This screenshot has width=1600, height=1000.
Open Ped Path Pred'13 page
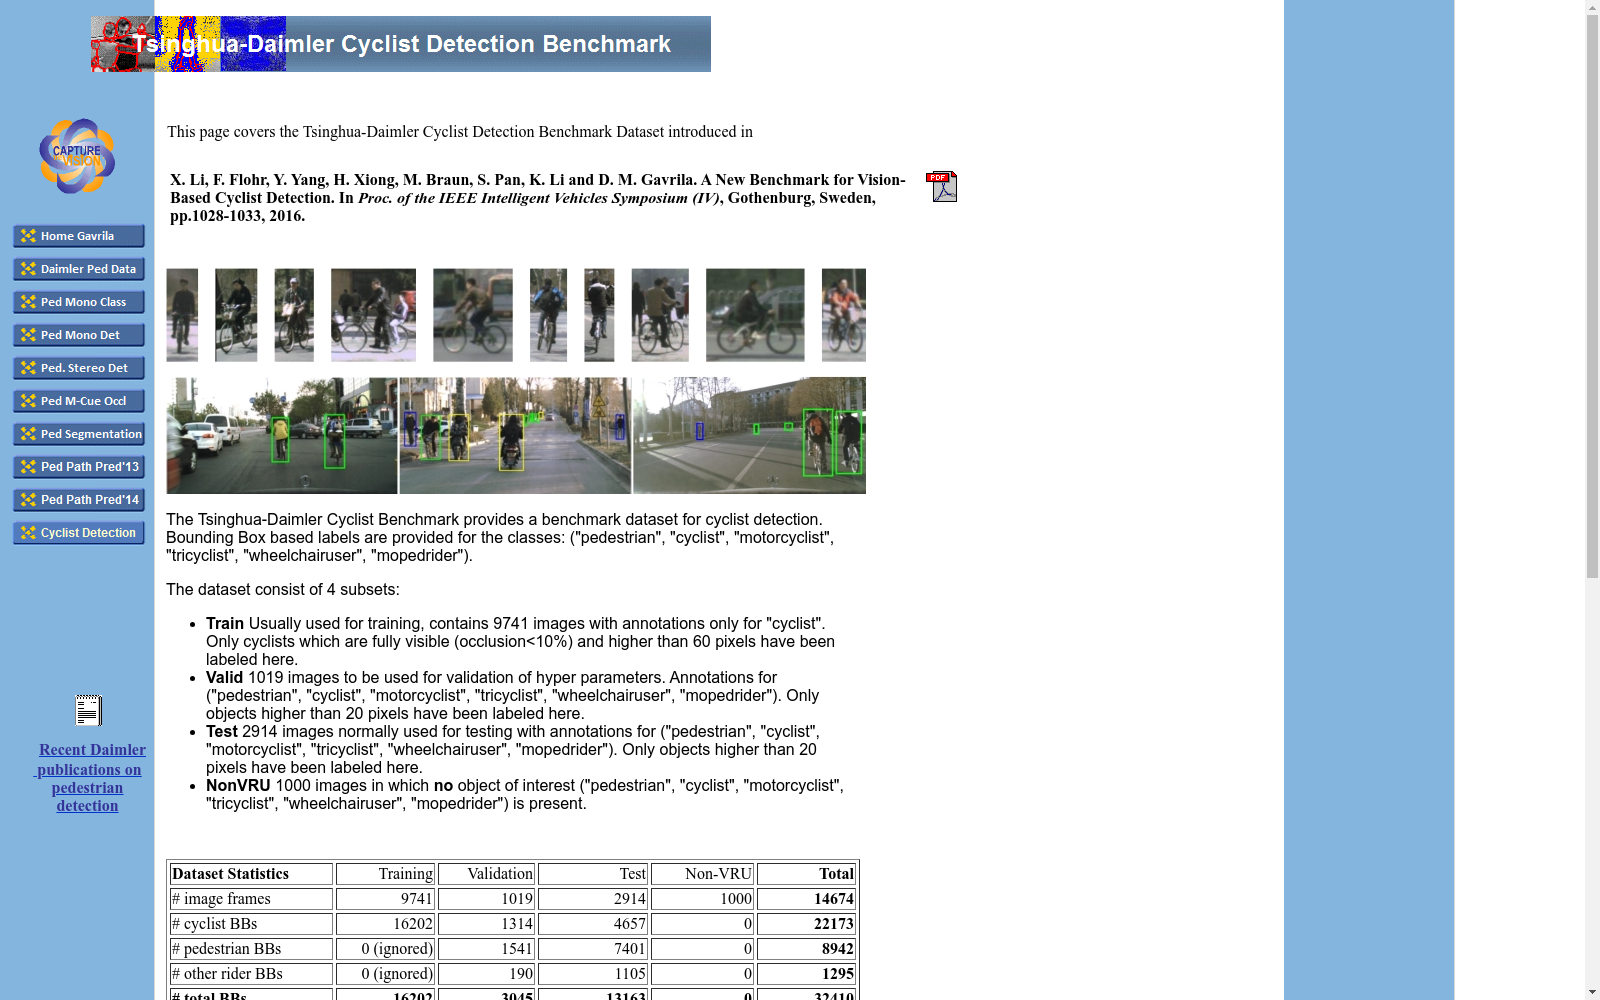(x=79, y=467)
